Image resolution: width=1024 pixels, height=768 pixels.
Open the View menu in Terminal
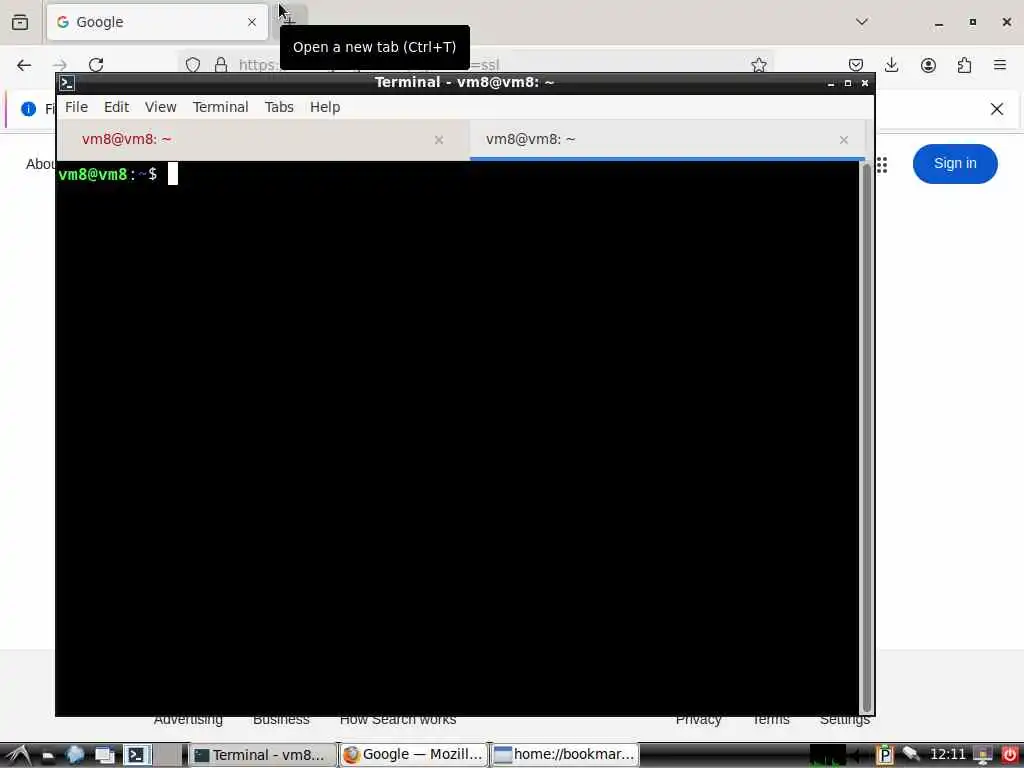pos(160,107)
